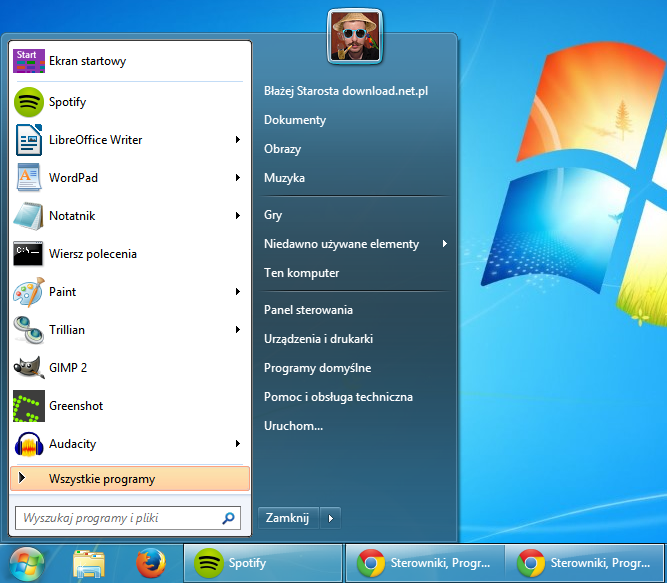Launch Firefox from the taskbar
667x583 pixels.
151,563
